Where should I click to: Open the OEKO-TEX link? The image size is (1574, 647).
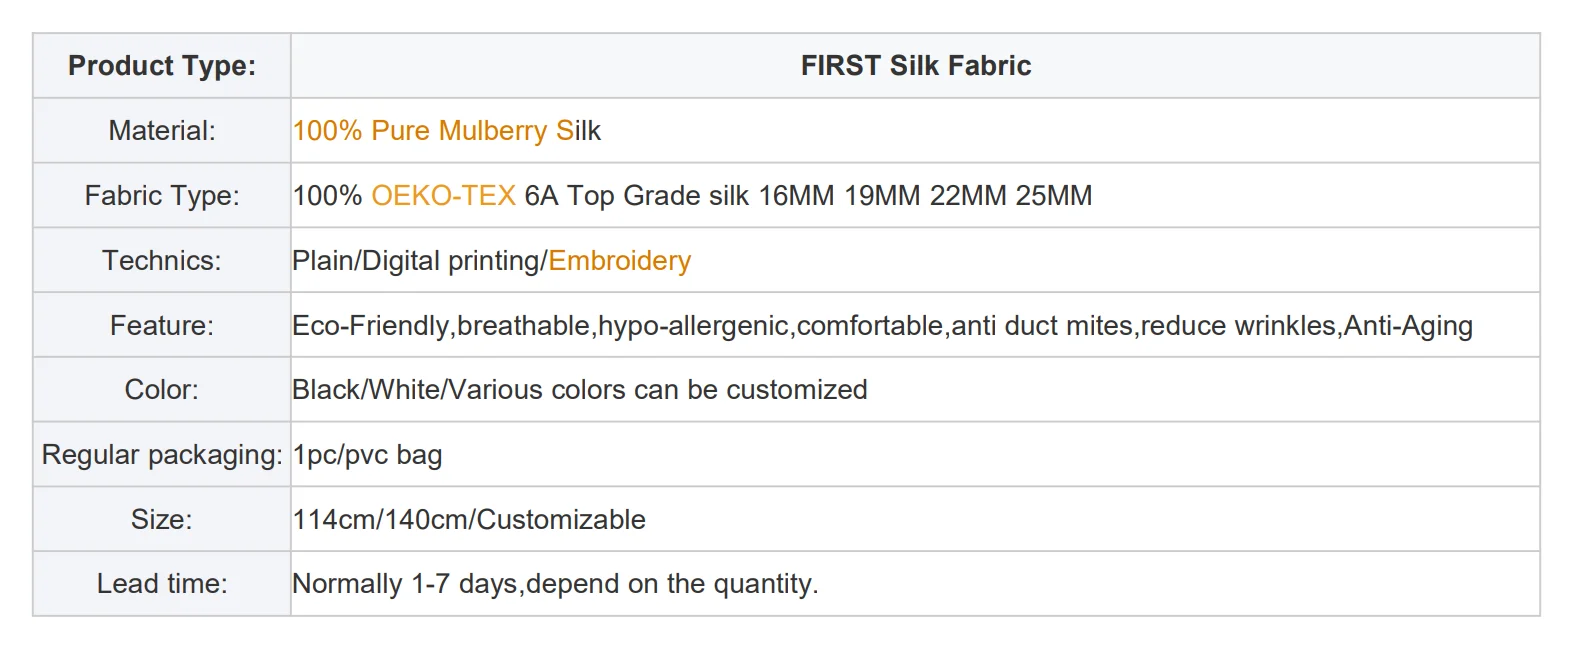(443, 196)
